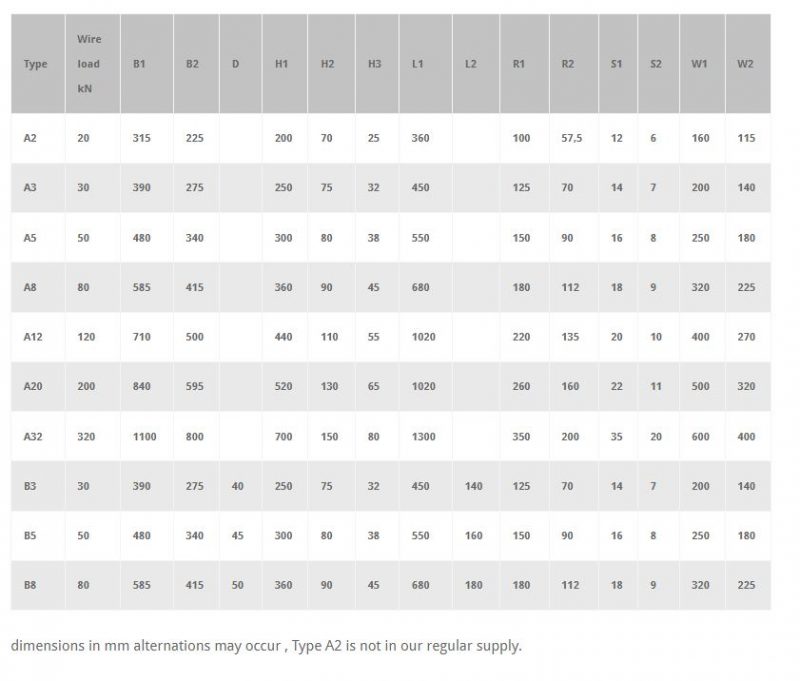800x681 pixels.
Task: Click the S2 value 20 in row A32
Action: [x=656, y=437]
